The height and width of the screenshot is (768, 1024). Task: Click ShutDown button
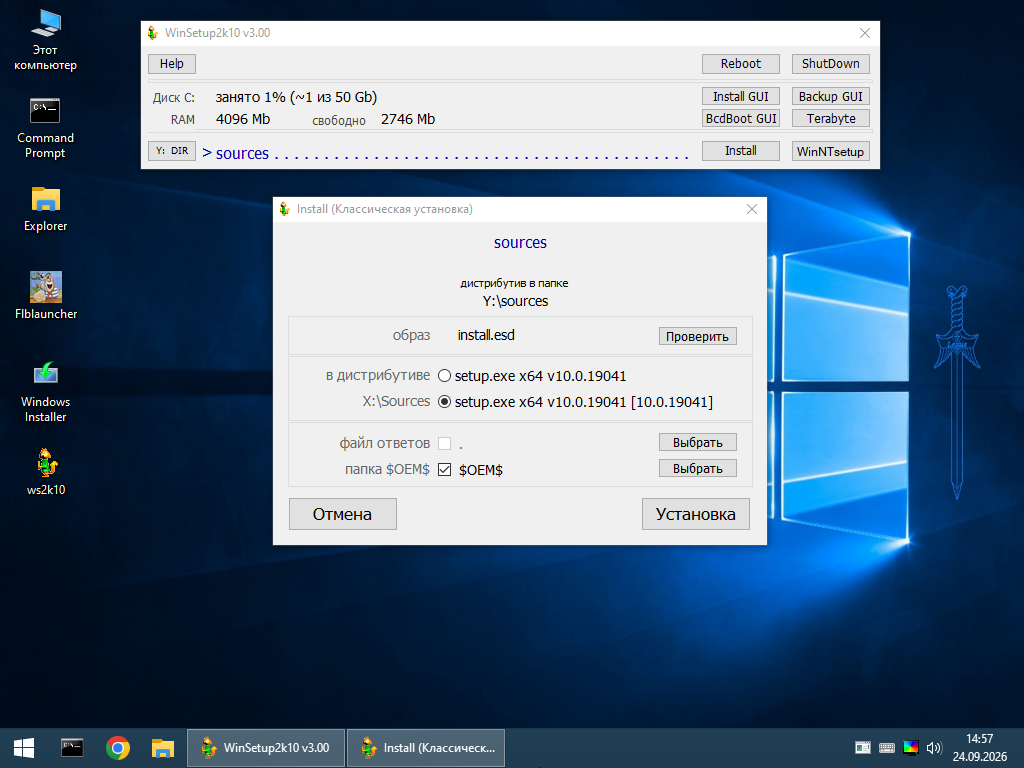[x=831, y=63]
